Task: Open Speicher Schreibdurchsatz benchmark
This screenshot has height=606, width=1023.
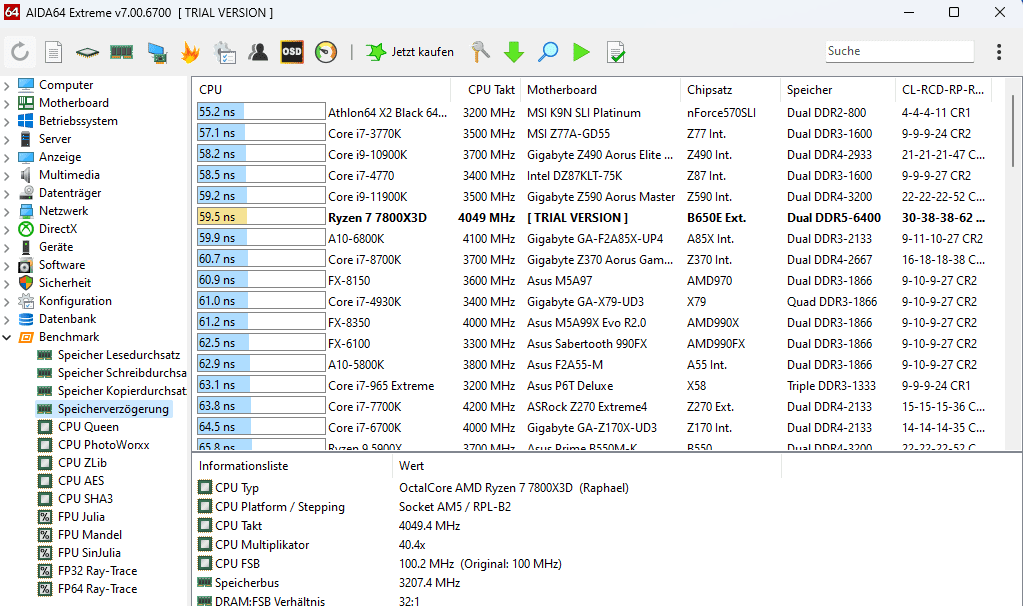Action: (121, 373)
